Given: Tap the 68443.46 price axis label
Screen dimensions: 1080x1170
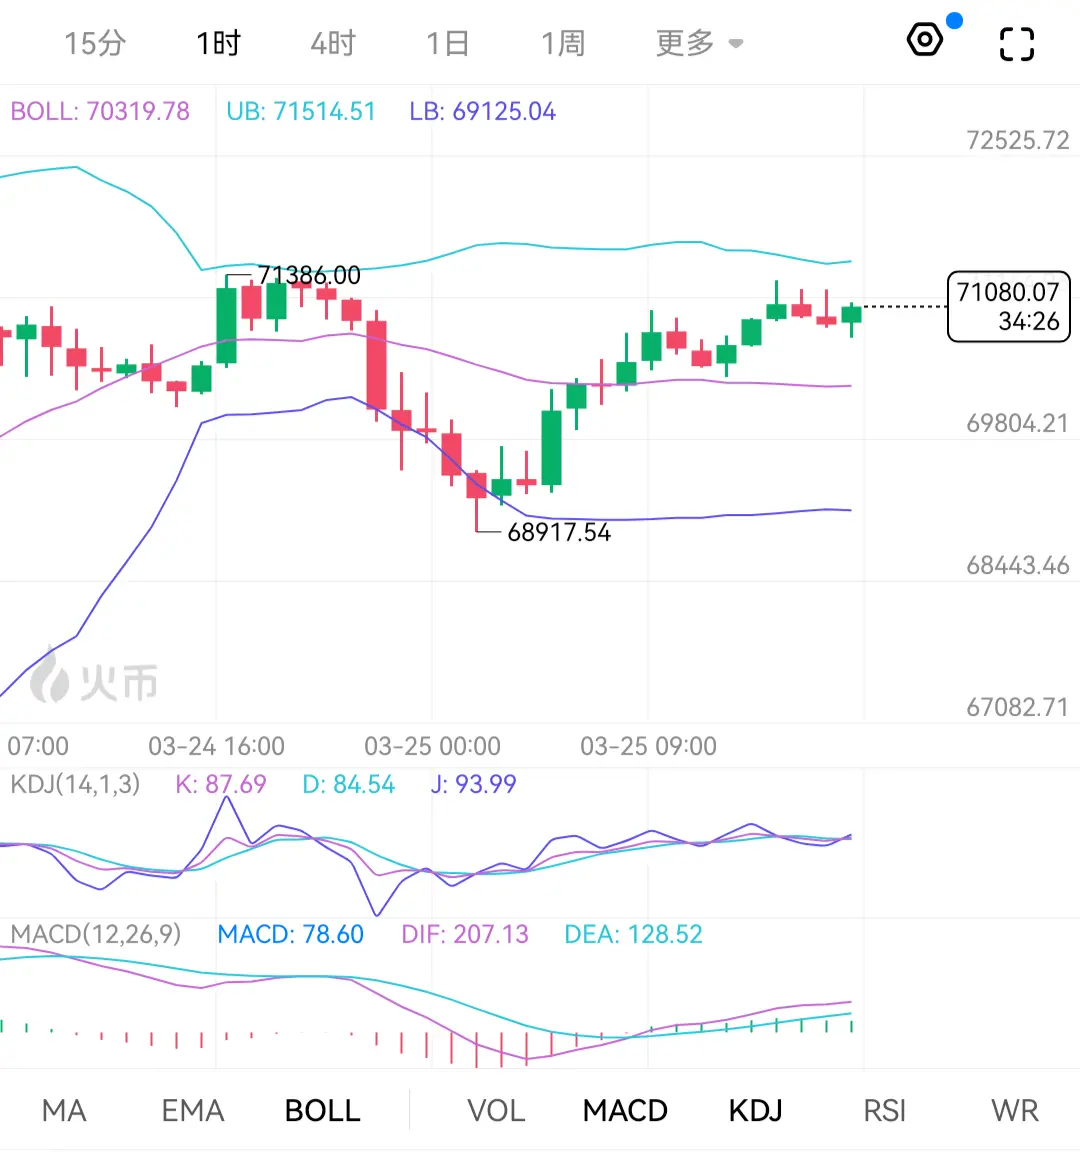Looking at the screenshot, I should [1018, 566].
